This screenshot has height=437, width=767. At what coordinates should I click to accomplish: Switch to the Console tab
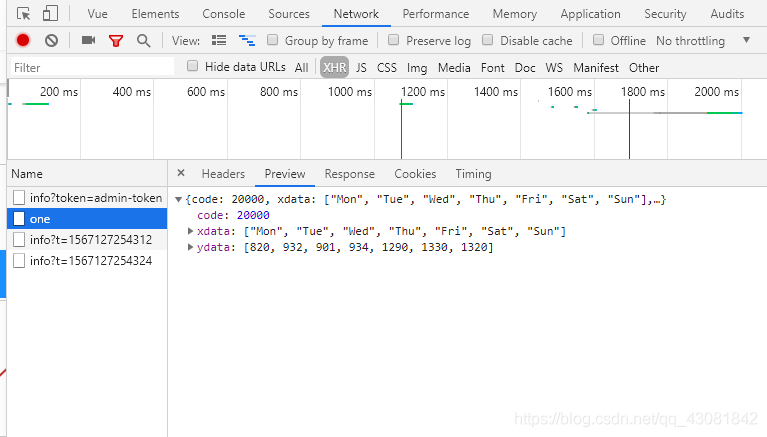pos(224,14)
